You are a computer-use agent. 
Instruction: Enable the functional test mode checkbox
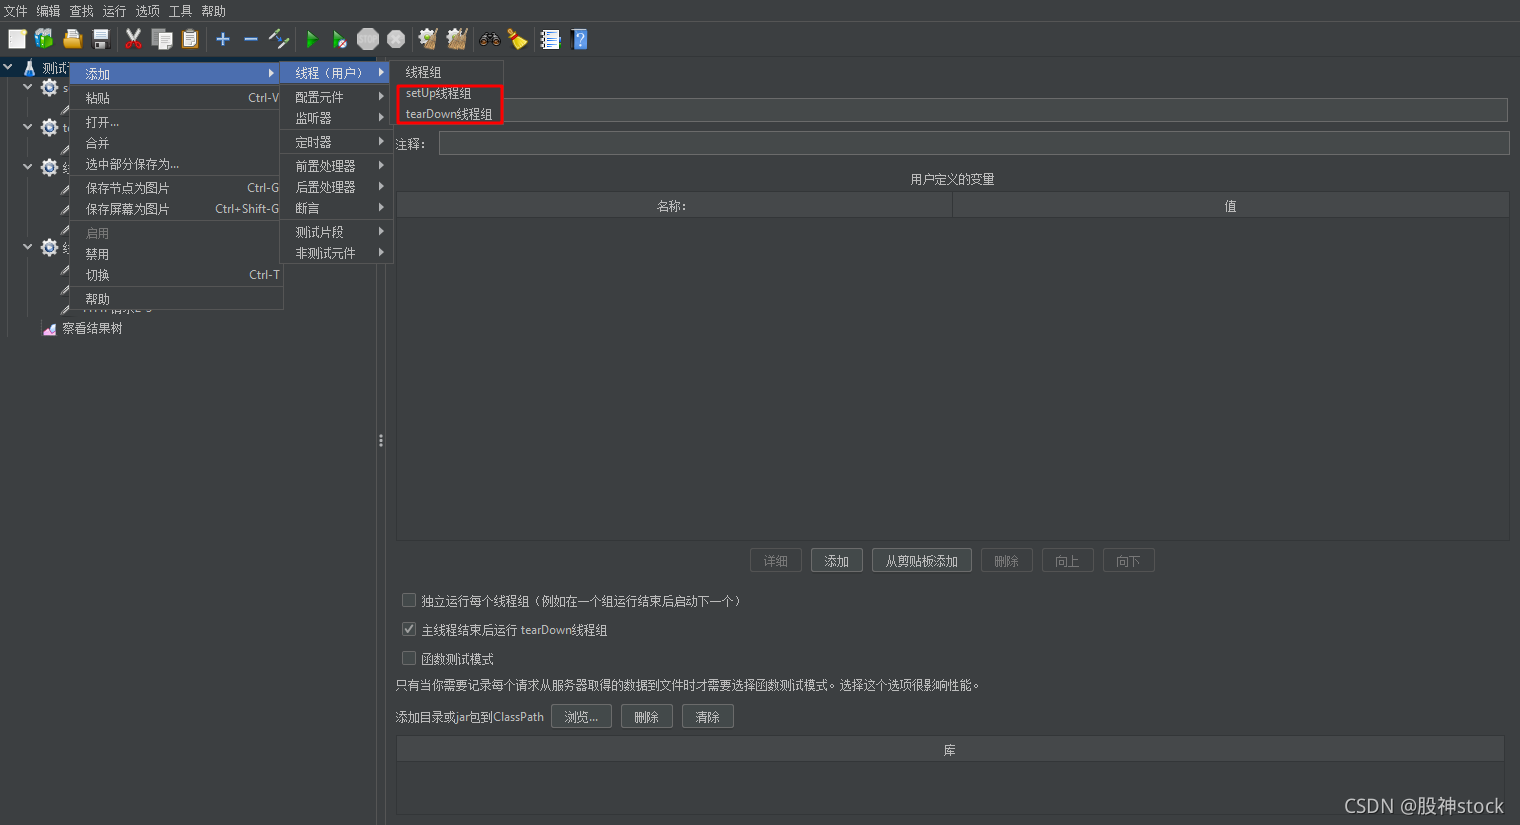pos(409,658)
